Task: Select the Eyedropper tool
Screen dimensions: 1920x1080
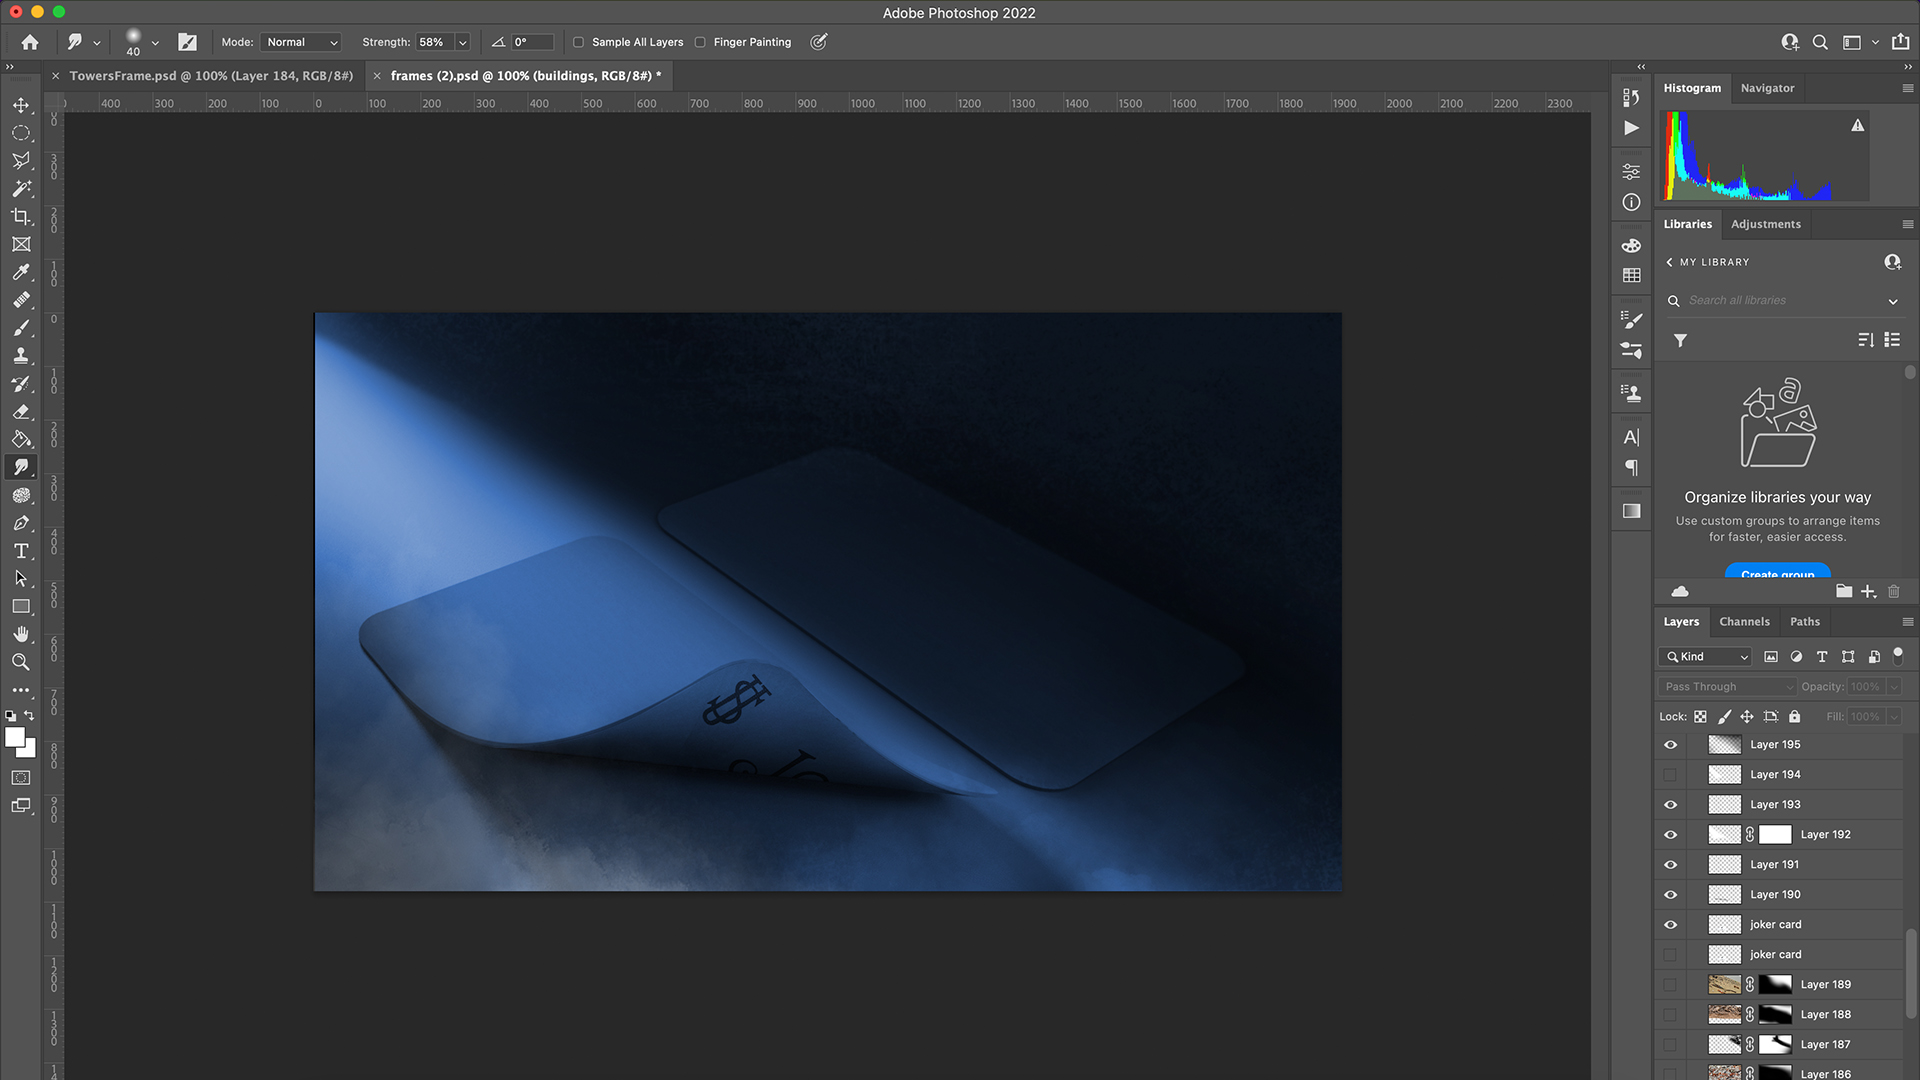Action: pos(20,272)
